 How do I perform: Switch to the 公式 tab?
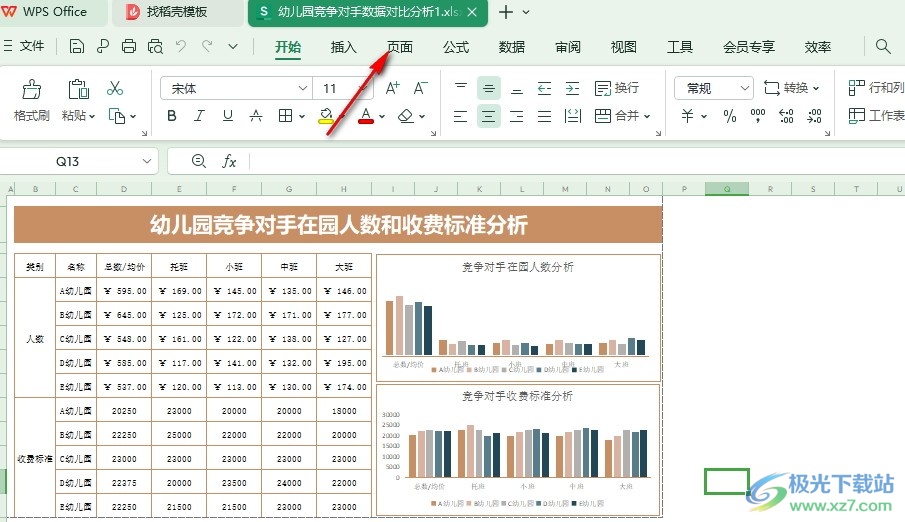click(x=455, y=47)
